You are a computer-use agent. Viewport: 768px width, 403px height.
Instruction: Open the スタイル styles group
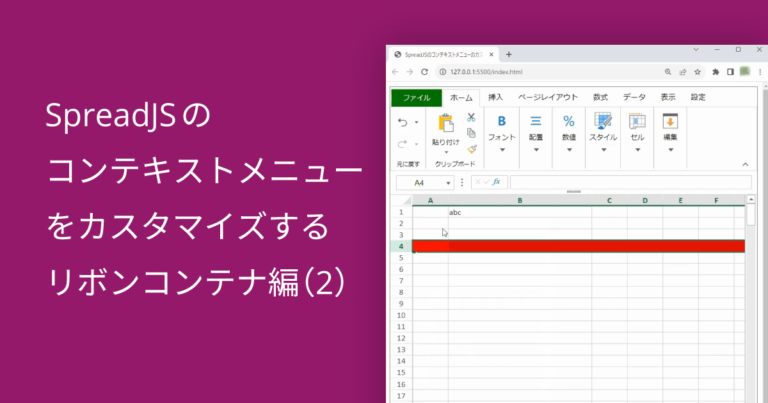click(x=603, y=134)
